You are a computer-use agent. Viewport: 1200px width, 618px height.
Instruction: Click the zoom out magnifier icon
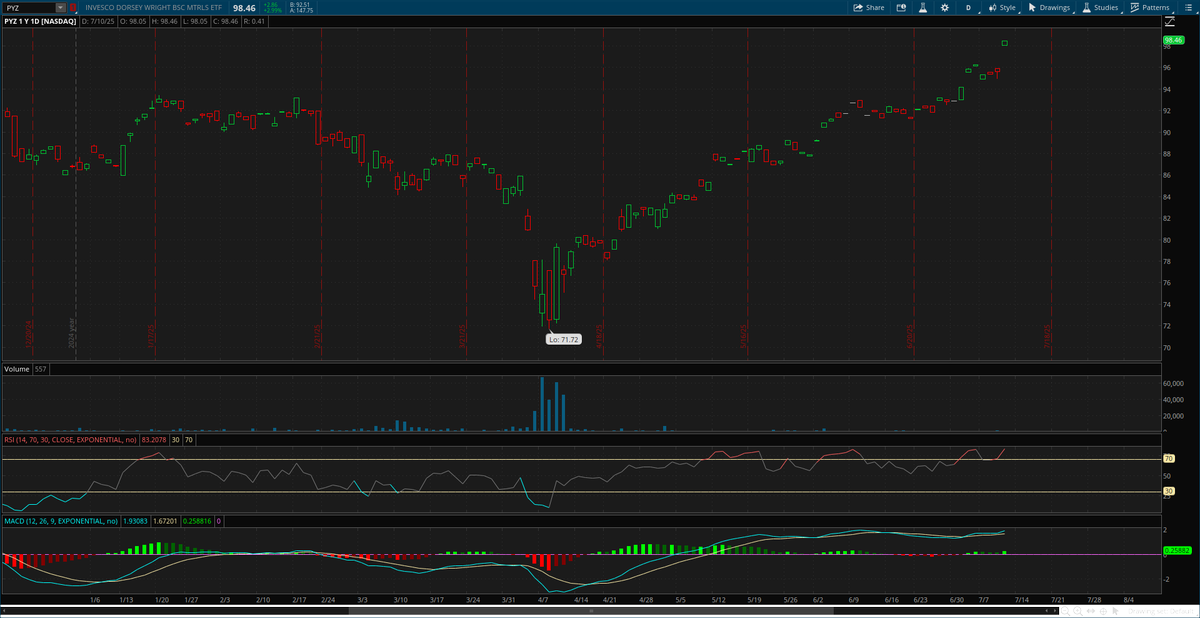(x=1065, y=611)
